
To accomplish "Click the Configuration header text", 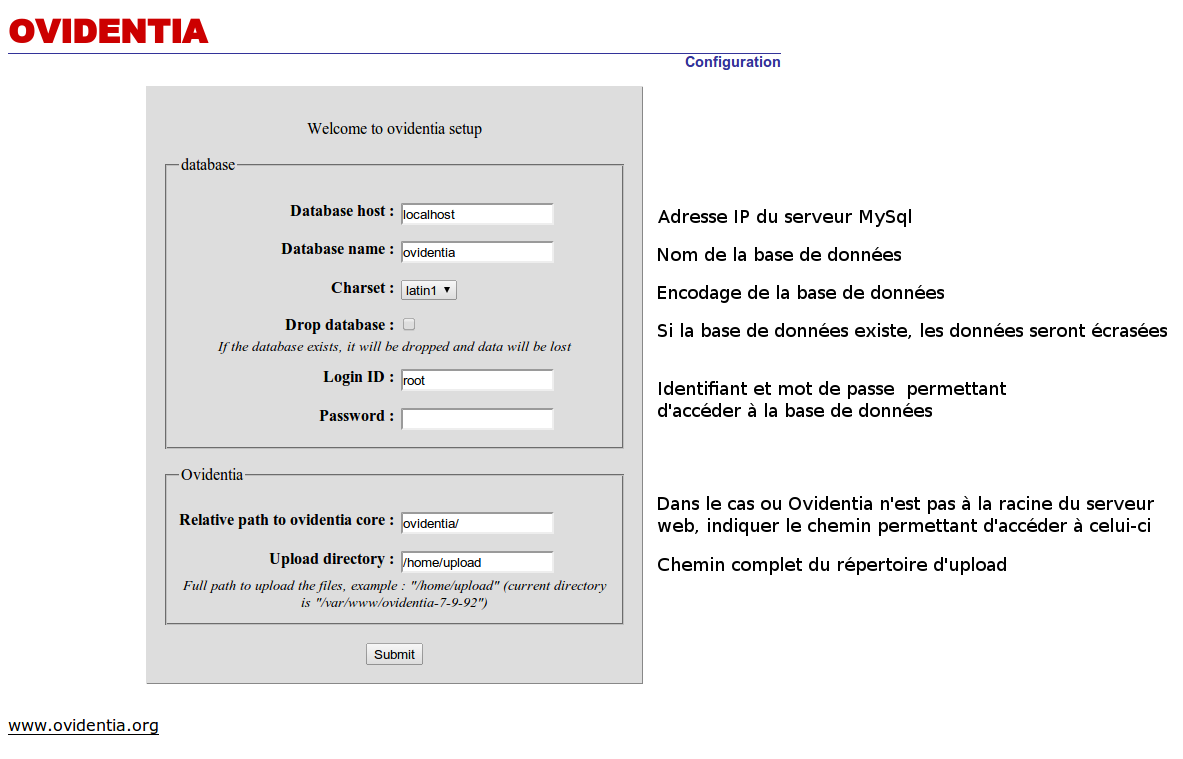I will (732, 62).
